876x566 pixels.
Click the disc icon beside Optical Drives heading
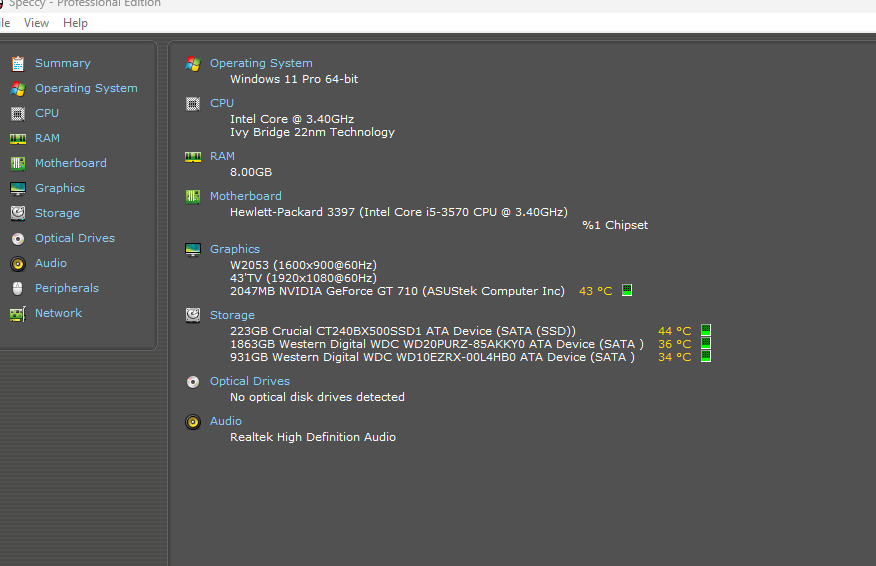pos(193,382)
